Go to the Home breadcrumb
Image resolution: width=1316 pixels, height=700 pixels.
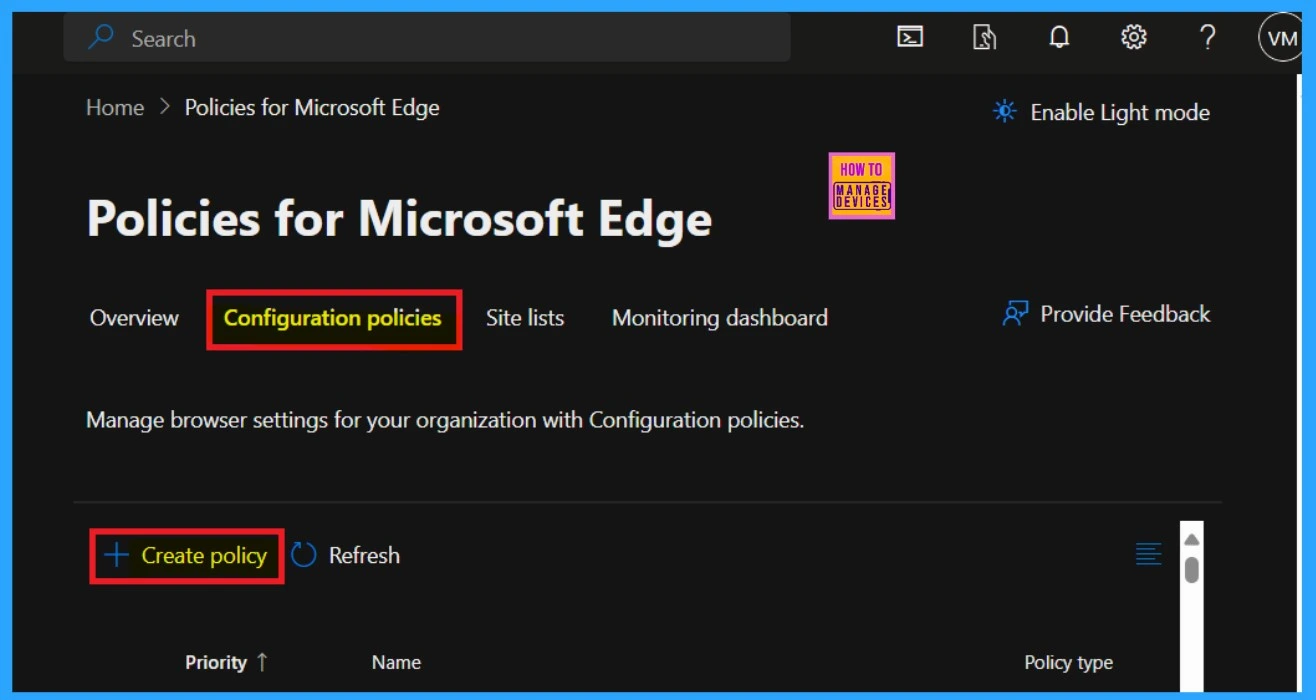(x=115, y=108)
